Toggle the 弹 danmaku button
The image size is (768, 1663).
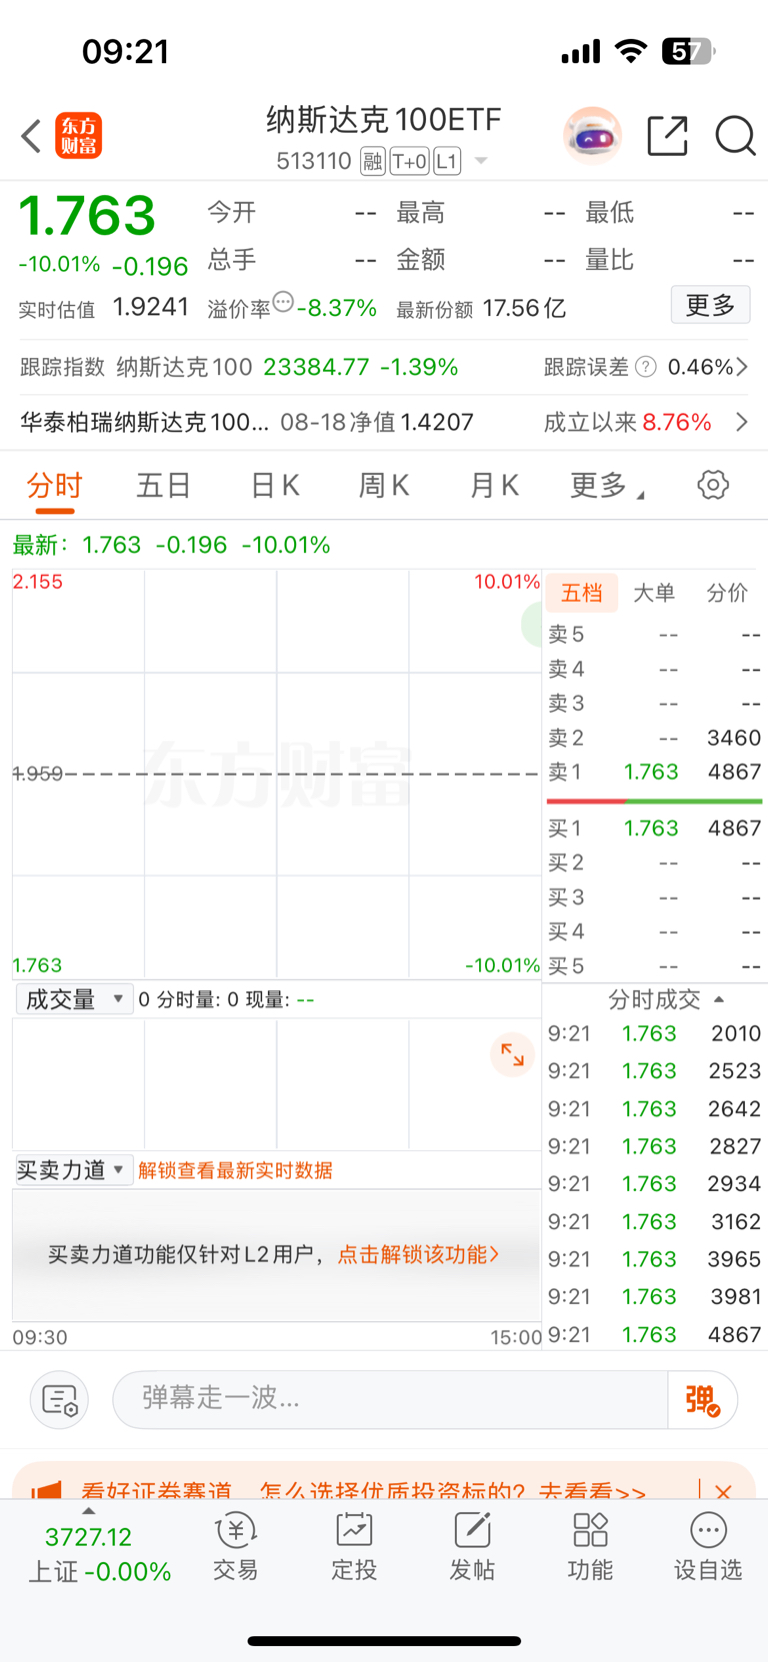(x=703, y=1399)
